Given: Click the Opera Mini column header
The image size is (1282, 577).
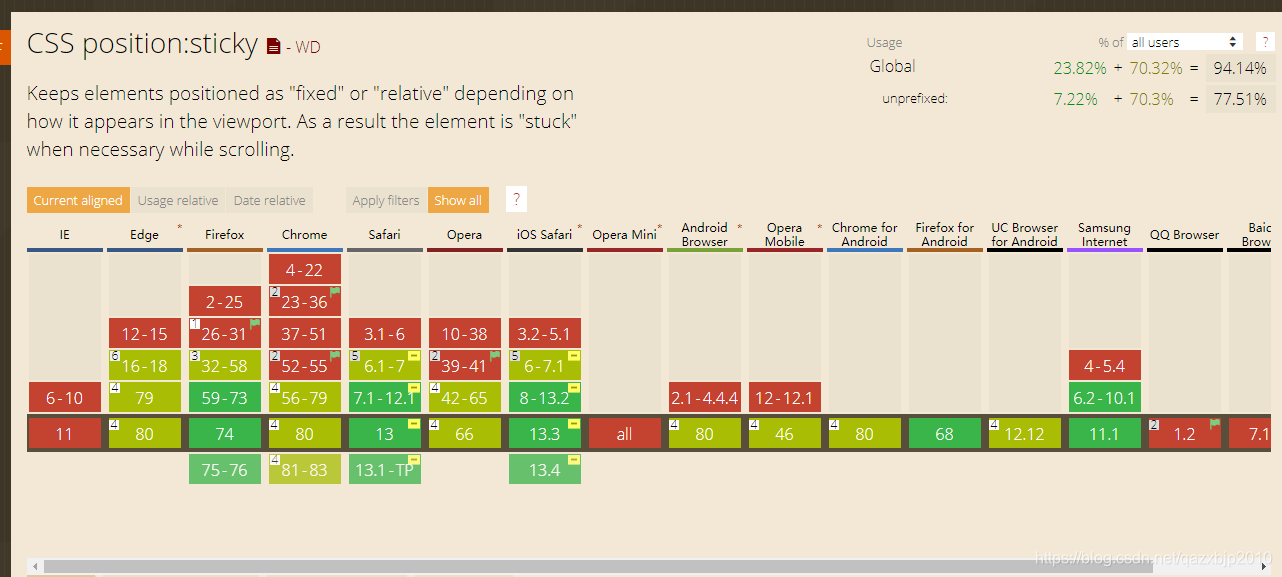Looking at the screenshot, I should tap(624, 235).
